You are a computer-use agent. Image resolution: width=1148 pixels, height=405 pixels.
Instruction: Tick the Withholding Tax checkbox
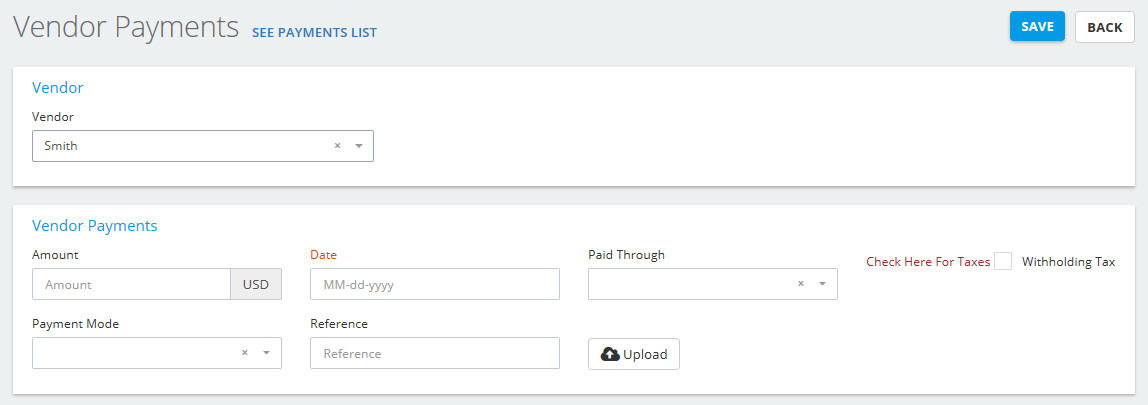[1003, 261]
